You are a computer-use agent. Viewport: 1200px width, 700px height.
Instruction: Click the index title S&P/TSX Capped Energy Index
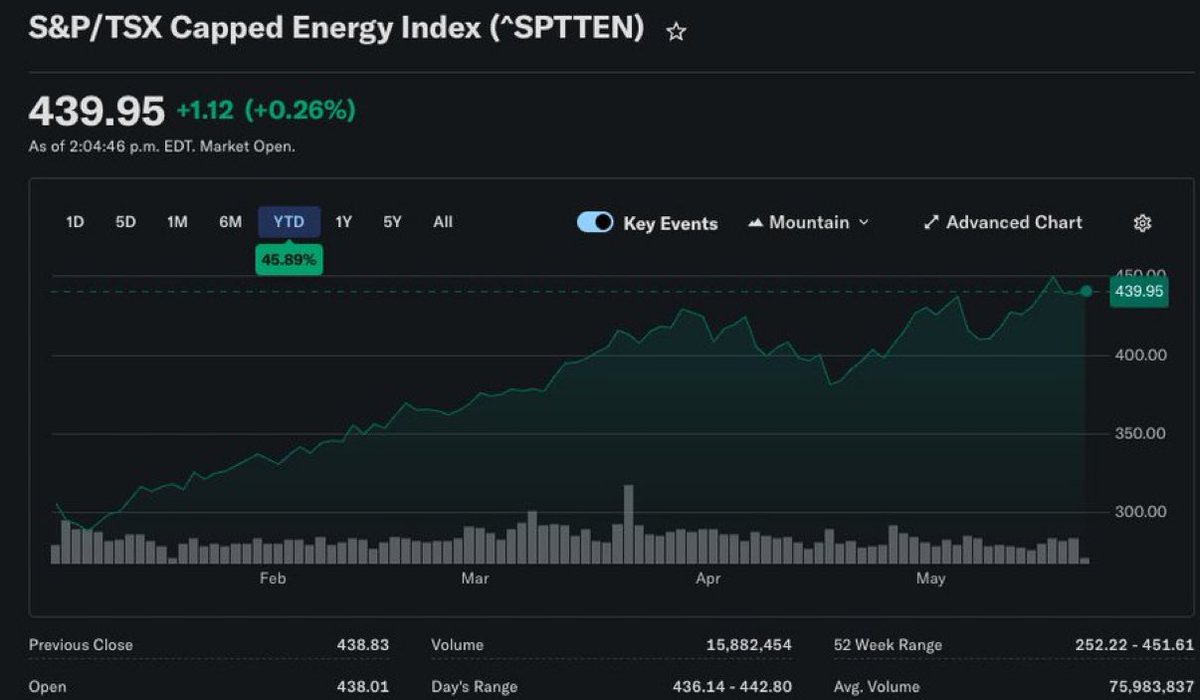coord(336,29)
